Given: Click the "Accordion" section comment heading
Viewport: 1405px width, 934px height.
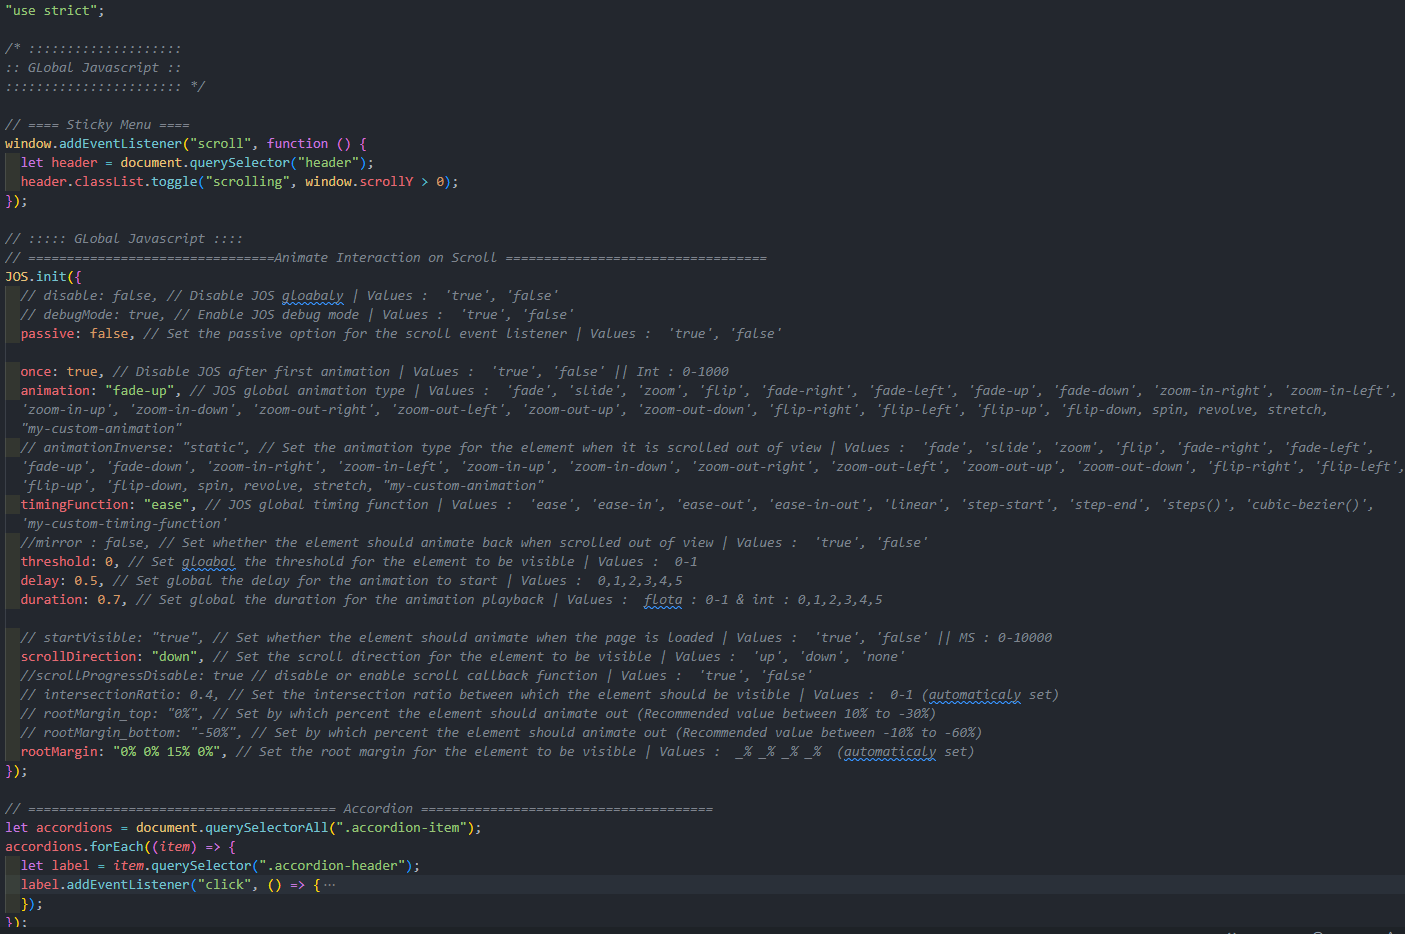Looking at the screenshot, I should 378,809.
